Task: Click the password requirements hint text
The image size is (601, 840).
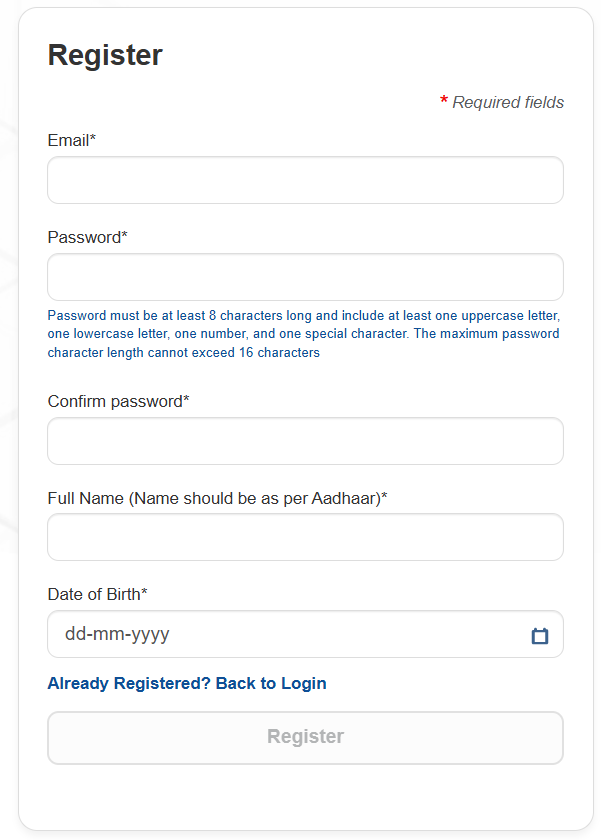Action: (304, 334)
